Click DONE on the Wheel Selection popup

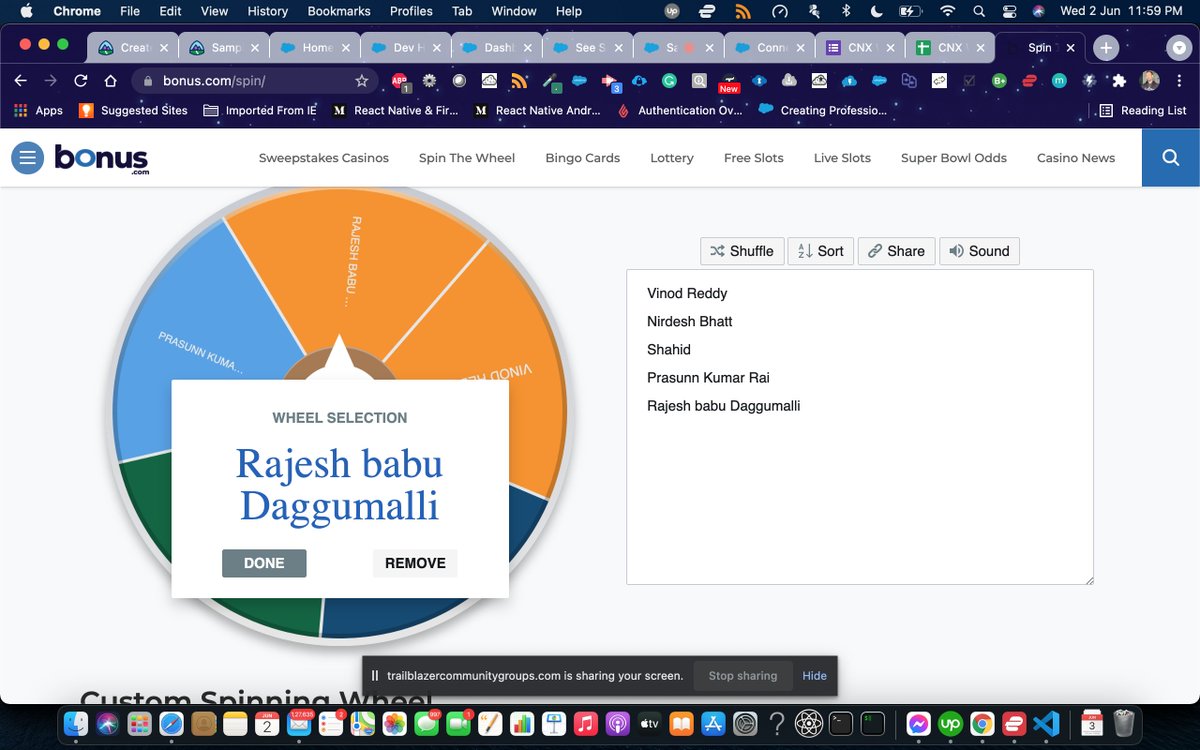(x=264, y=563)
